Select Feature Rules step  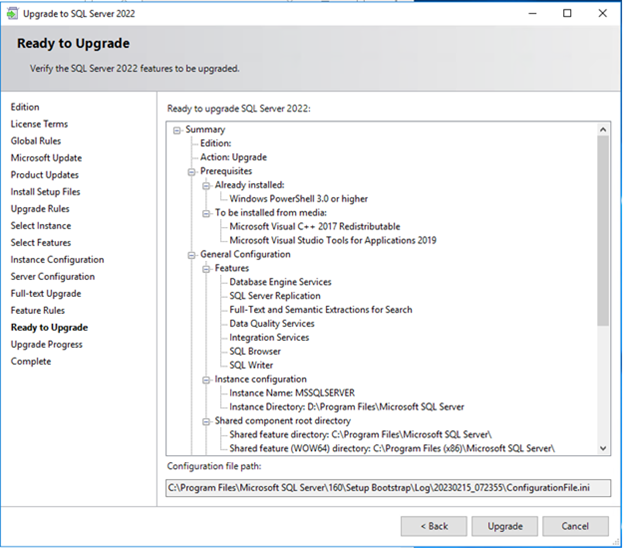coord(38,310)
